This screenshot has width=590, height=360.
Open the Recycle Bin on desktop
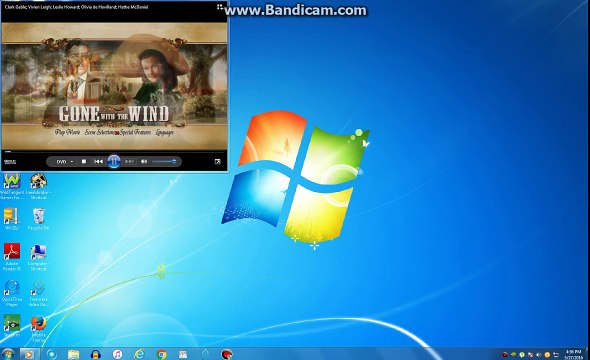pos(38,219)
